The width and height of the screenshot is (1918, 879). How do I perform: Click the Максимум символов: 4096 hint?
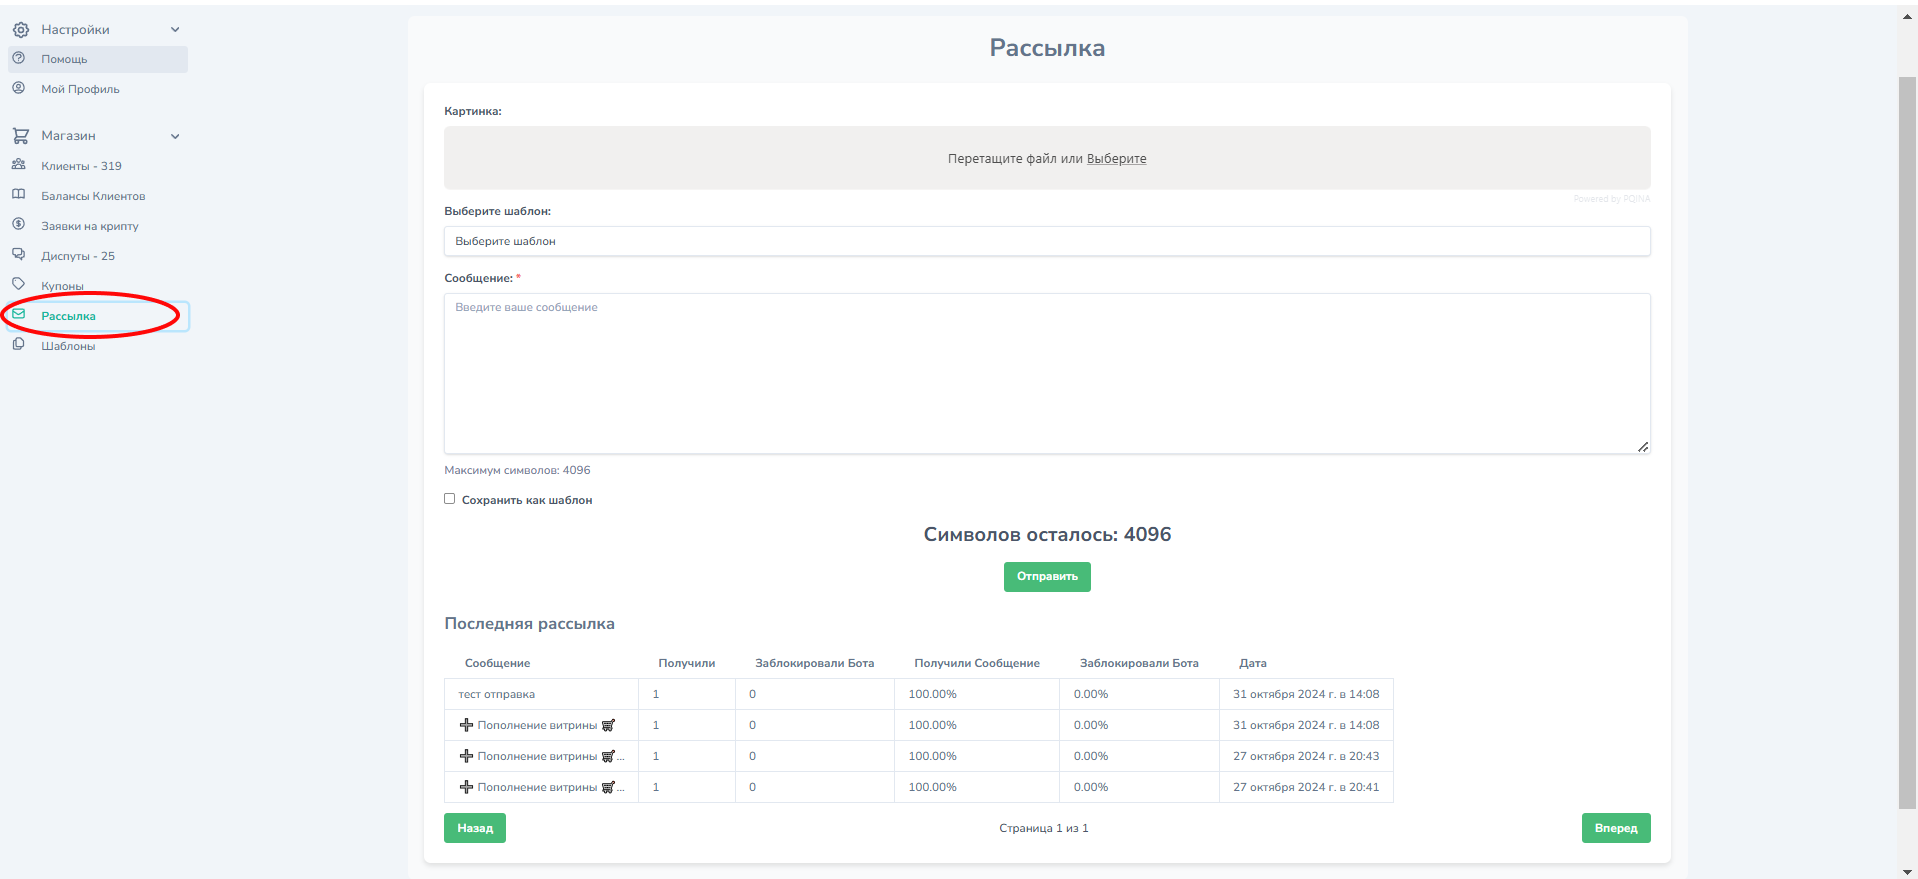coord(517,470)
